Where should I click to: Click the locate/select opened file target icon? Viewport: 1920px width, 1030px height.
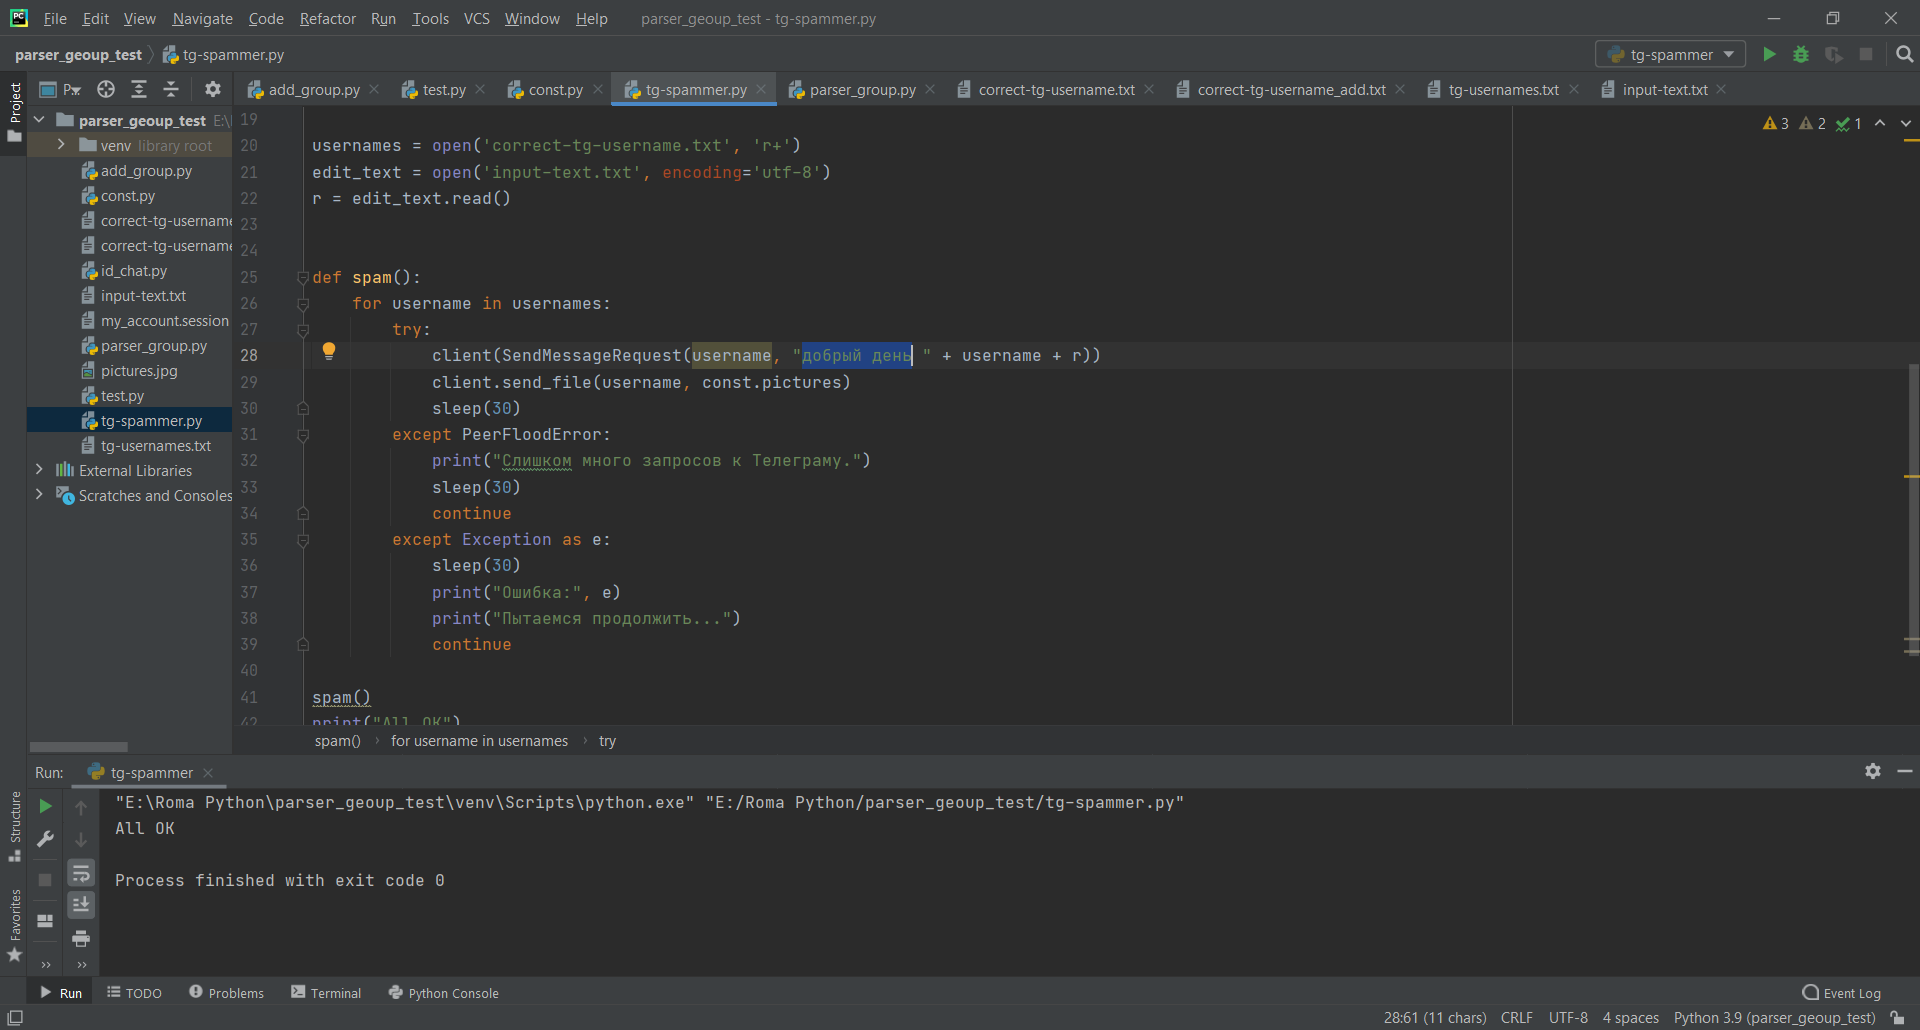(x=106, y=89)
